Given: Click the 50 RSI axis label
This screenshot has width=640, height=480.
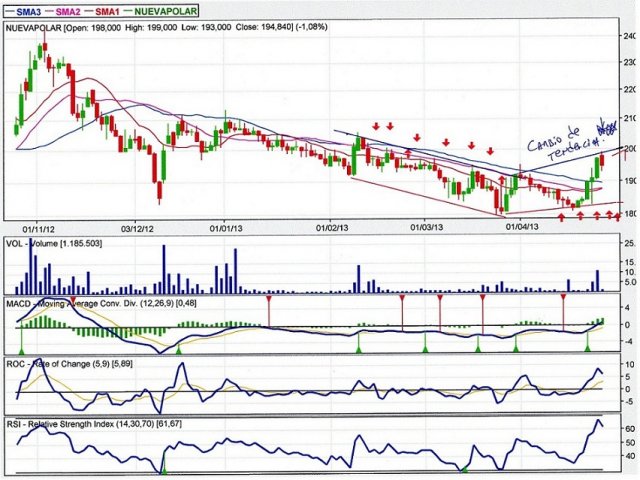Looking at the screenshot, I should point(630,442).
